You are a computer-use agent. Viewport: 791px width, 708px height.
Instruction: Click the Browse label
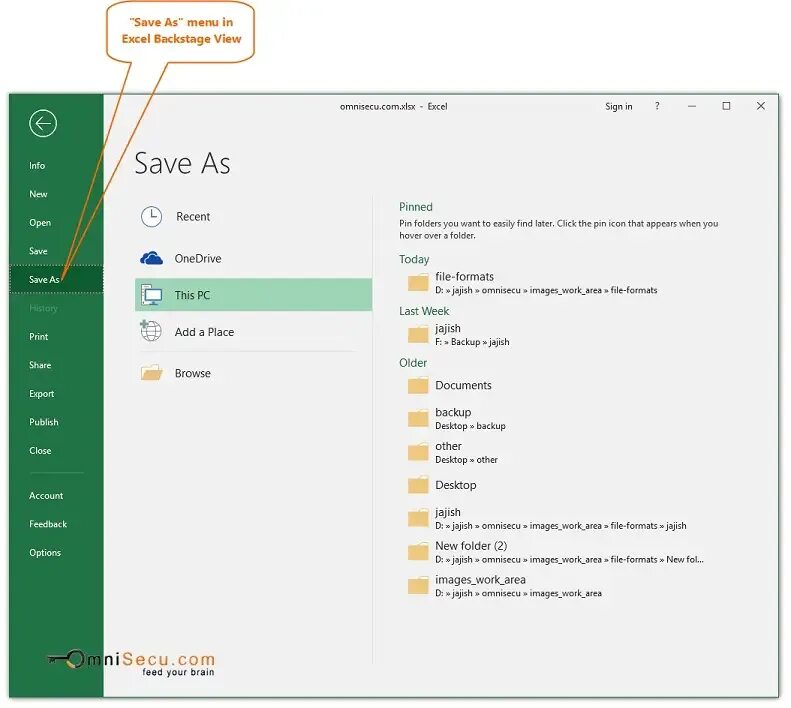pyautogui.click(x=193, y=373)
